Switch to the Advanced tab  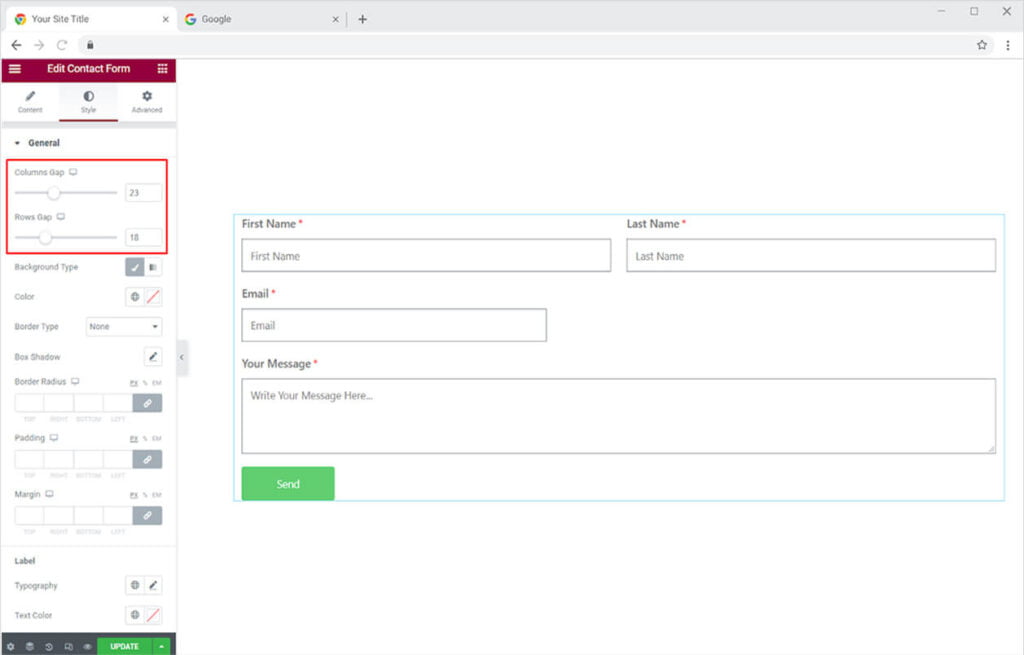pyautogui.click(x=146, y=102)
